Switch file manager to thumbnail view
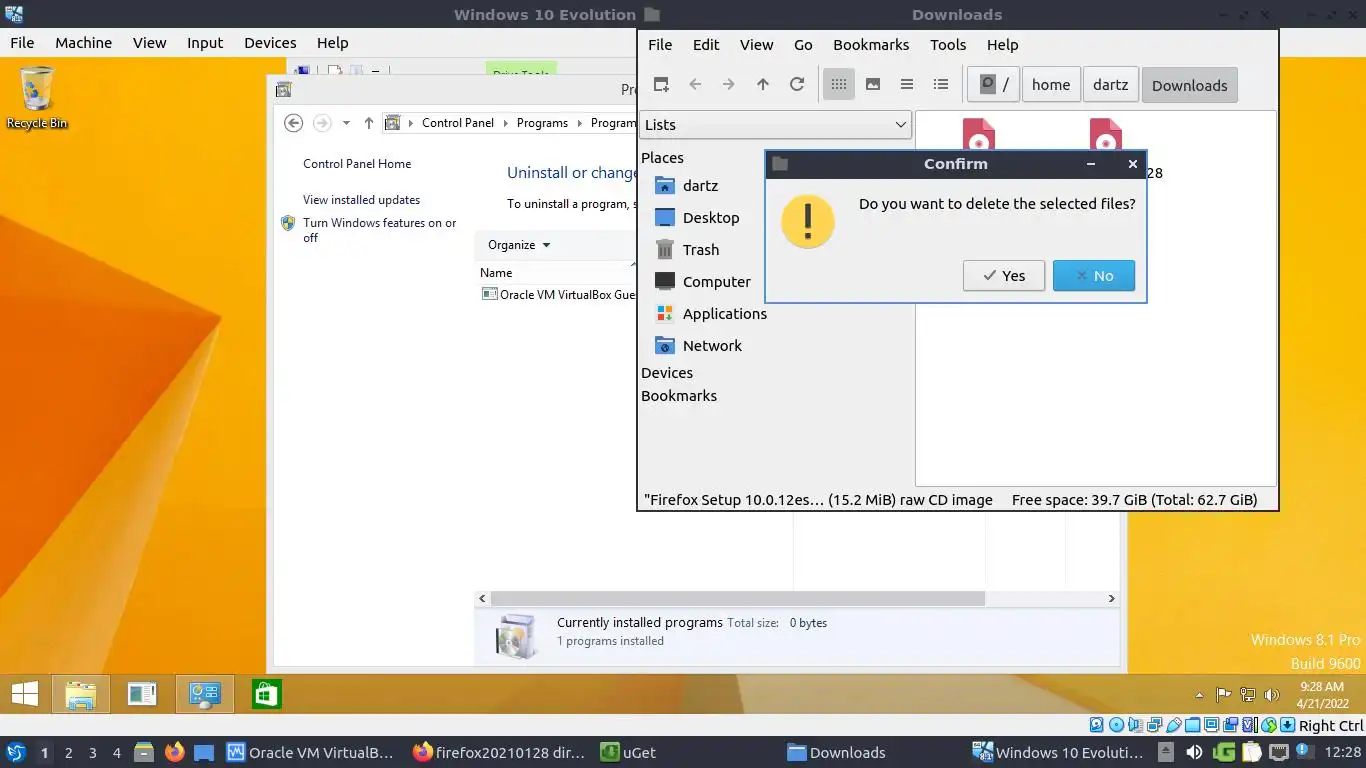Viewport: 1366px width, 768px height. [x=873, y=85]
